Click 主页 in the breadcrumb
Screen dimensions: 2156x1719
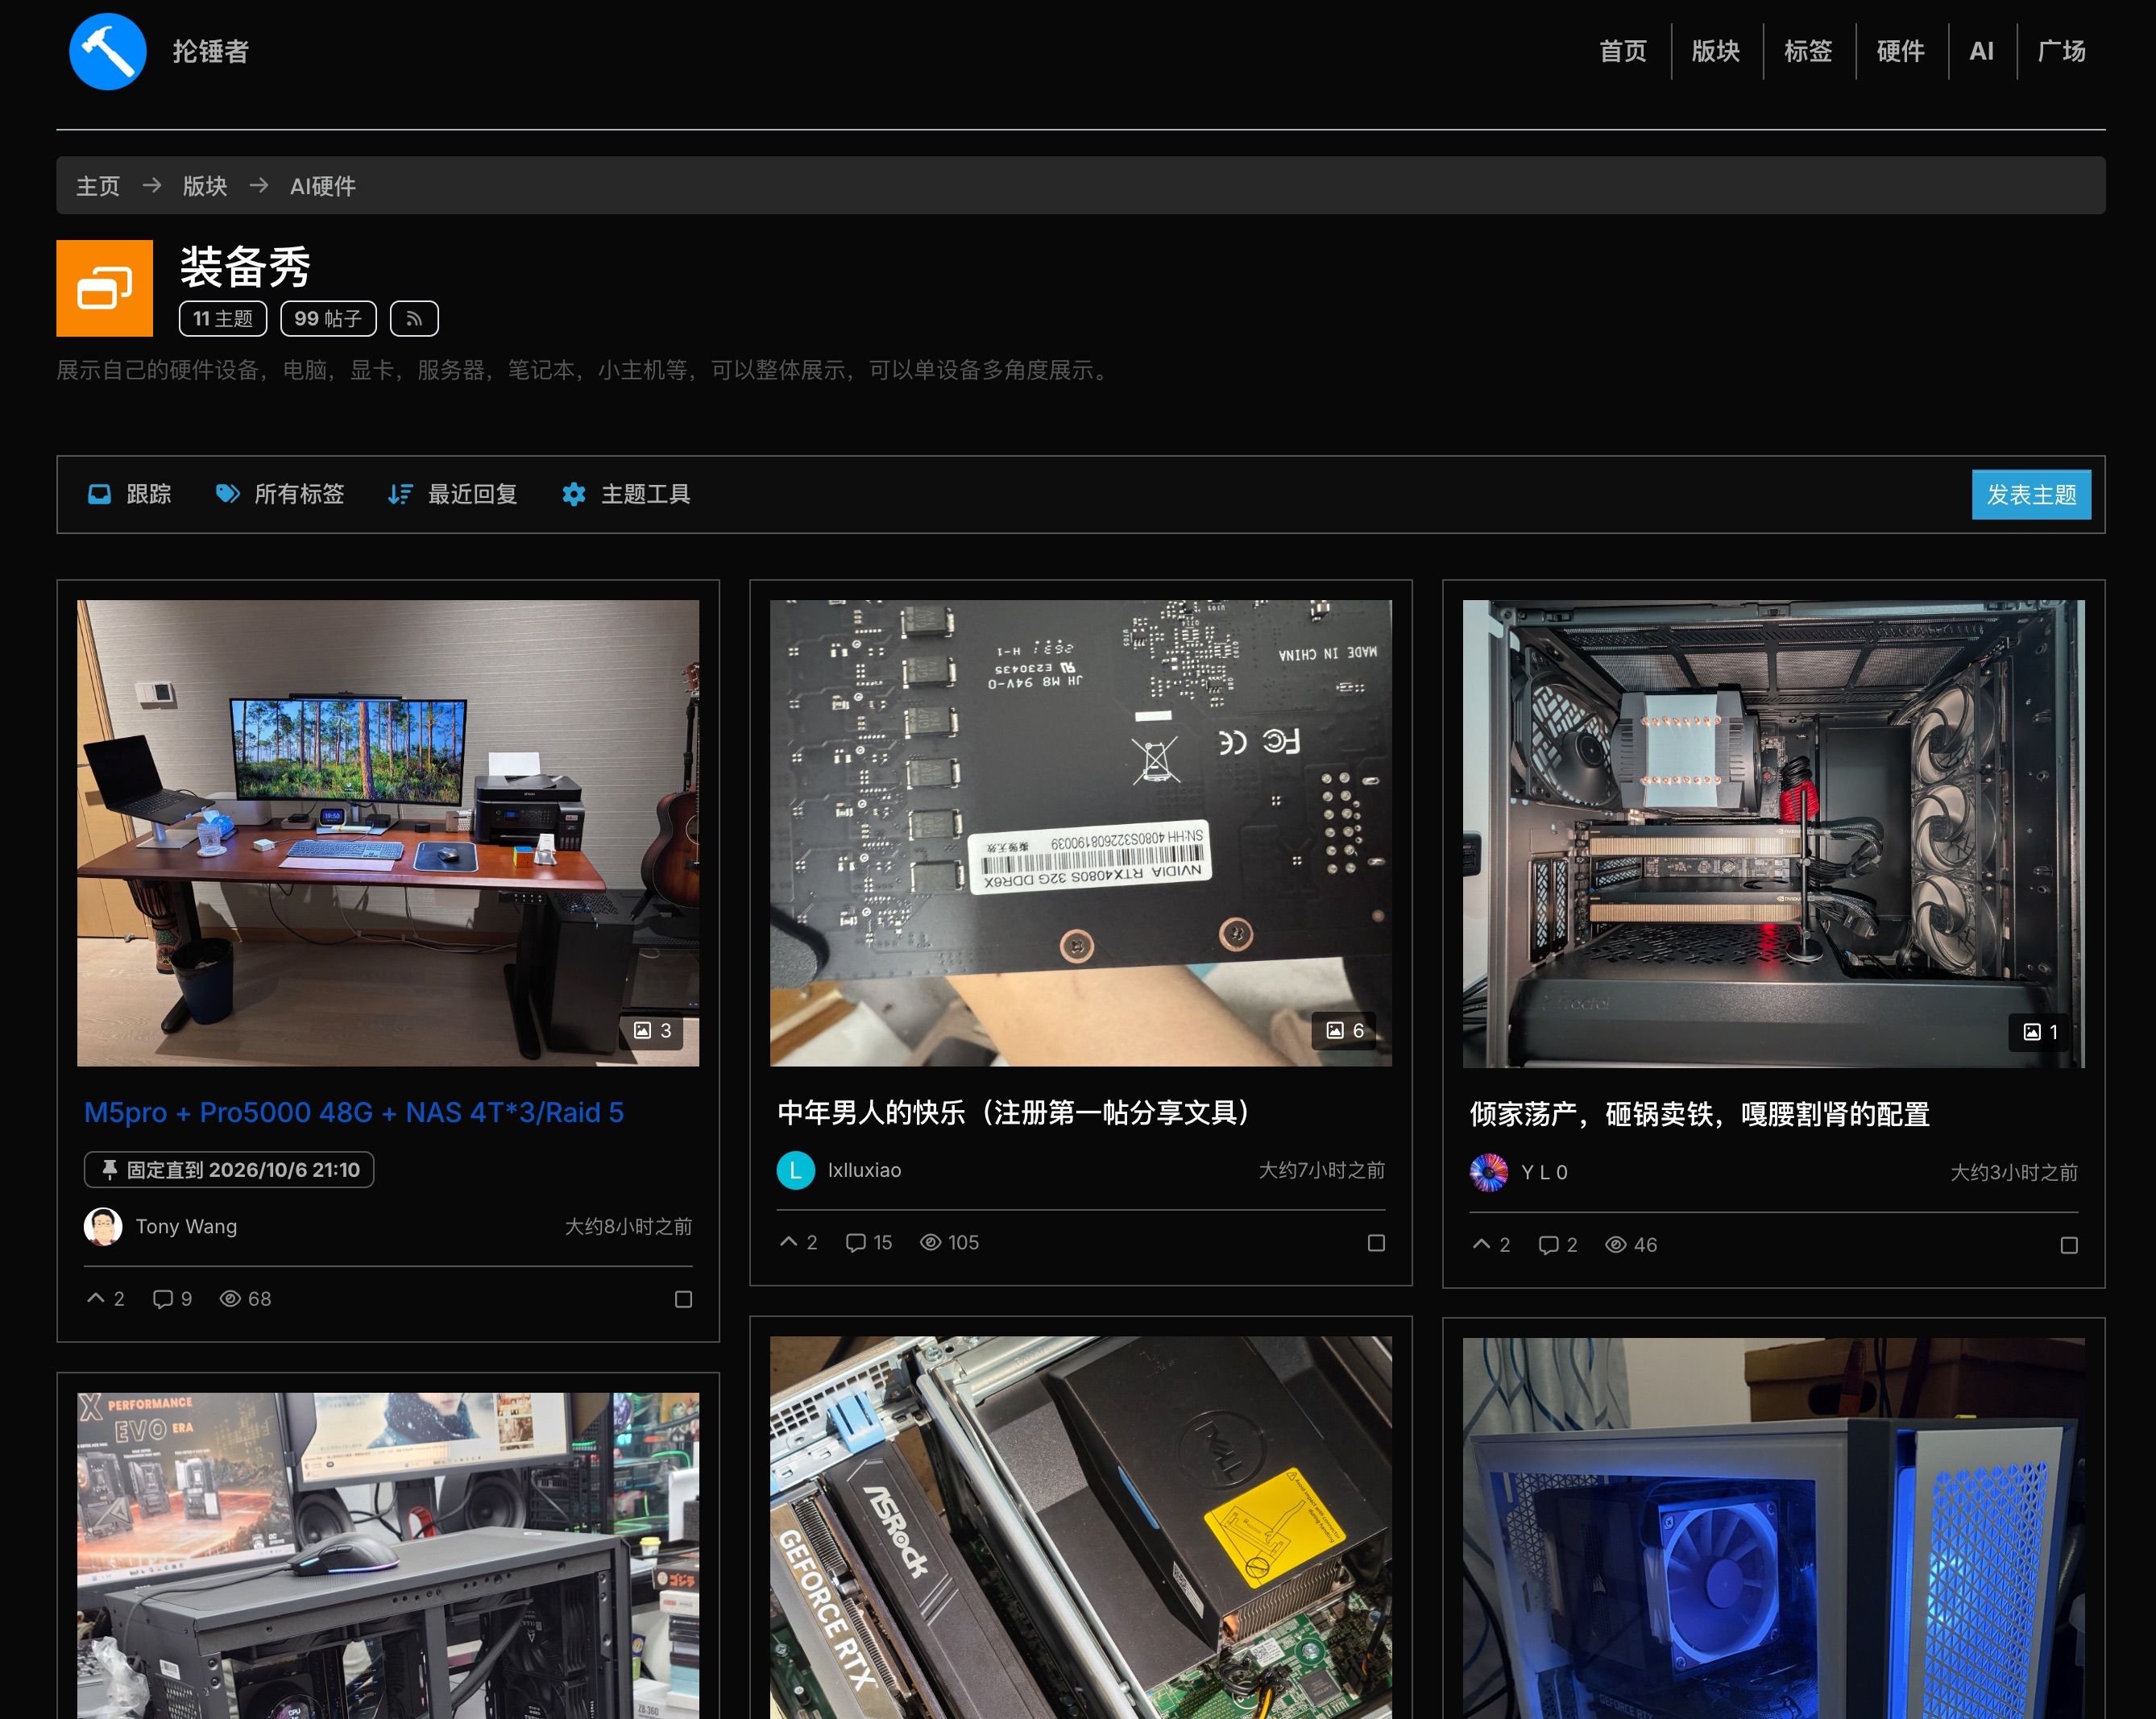(98, 186)
